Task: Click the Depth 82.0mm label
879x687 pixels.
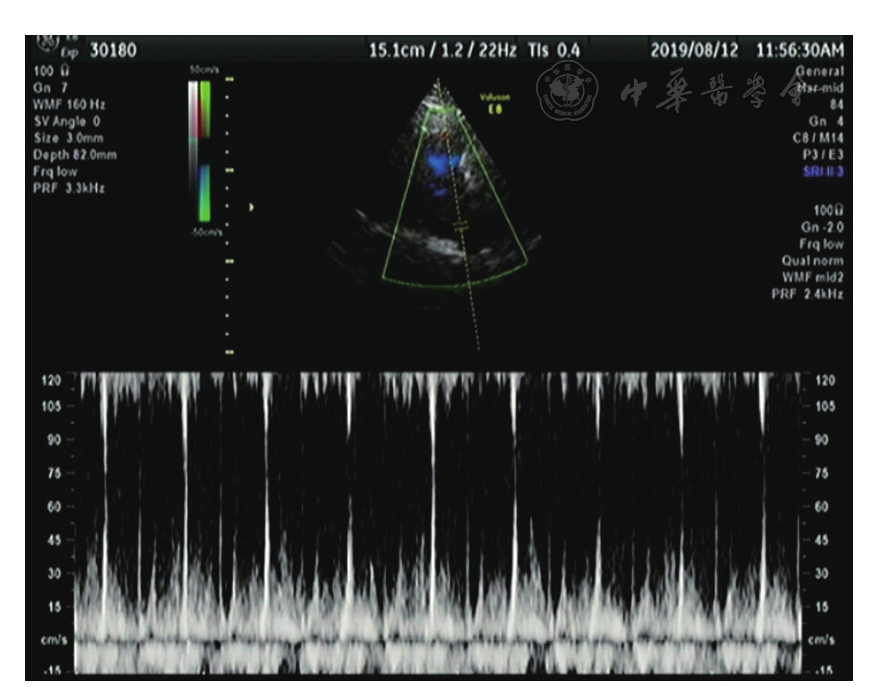Action: point(73,155)
